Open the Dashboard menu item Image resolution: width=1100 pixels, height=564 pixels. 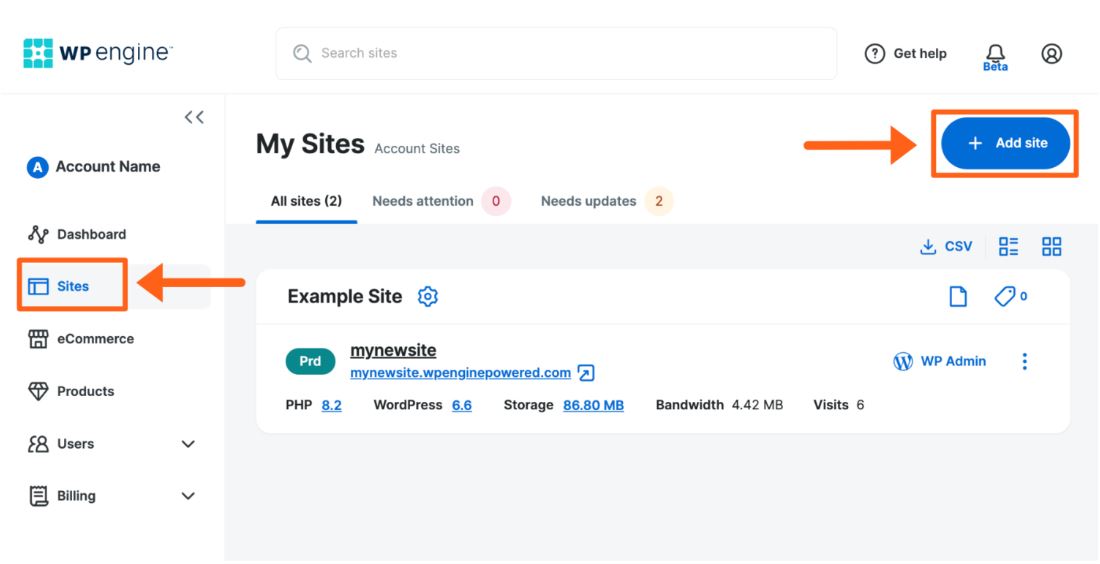pos(77,234)
